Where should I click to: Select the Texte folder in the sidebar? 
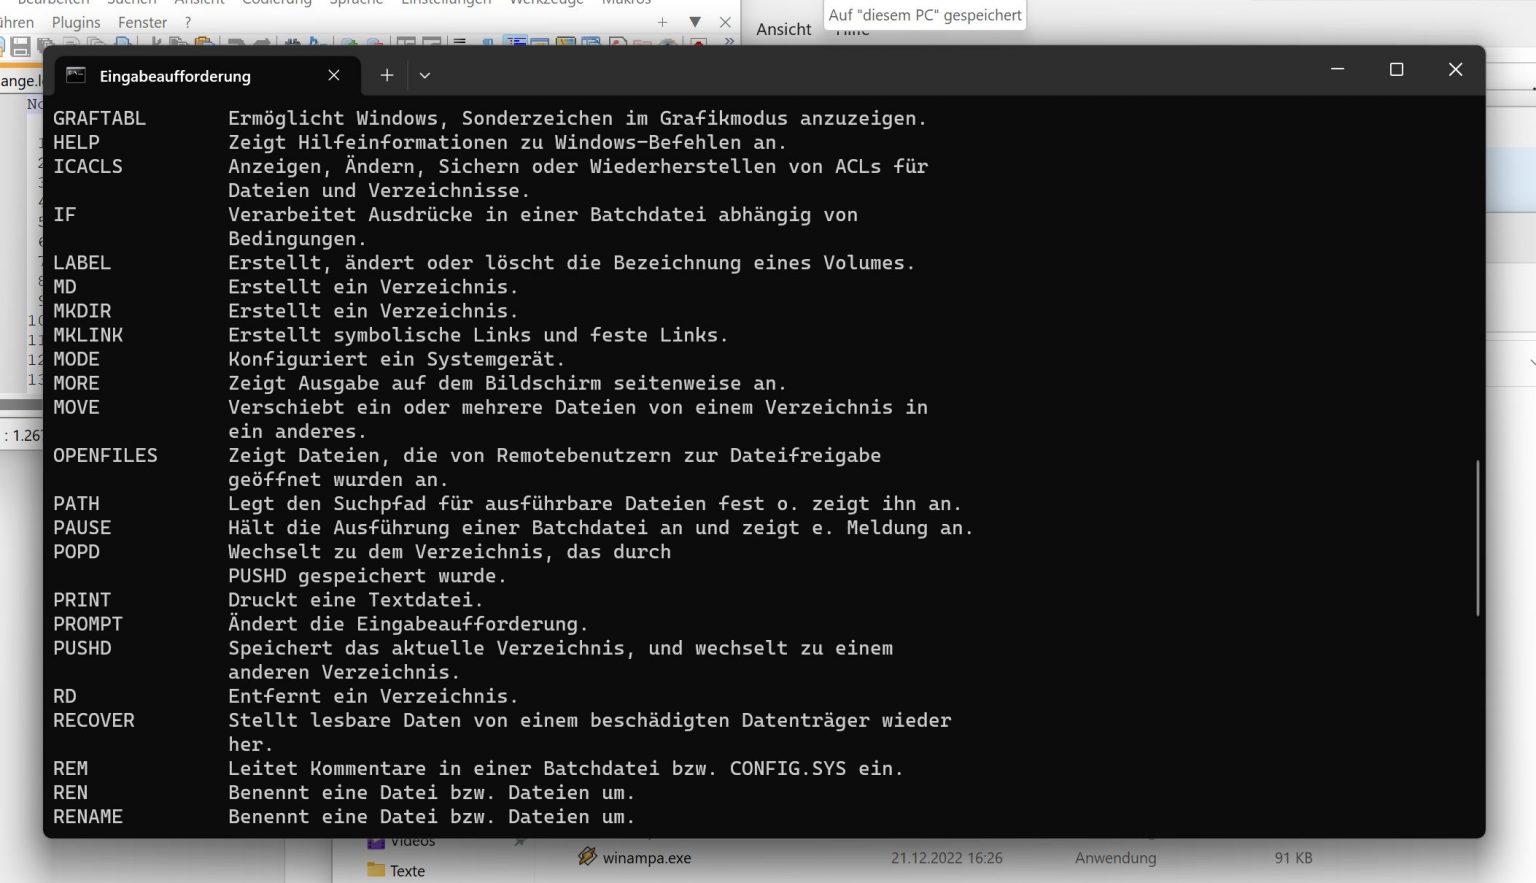407,871
